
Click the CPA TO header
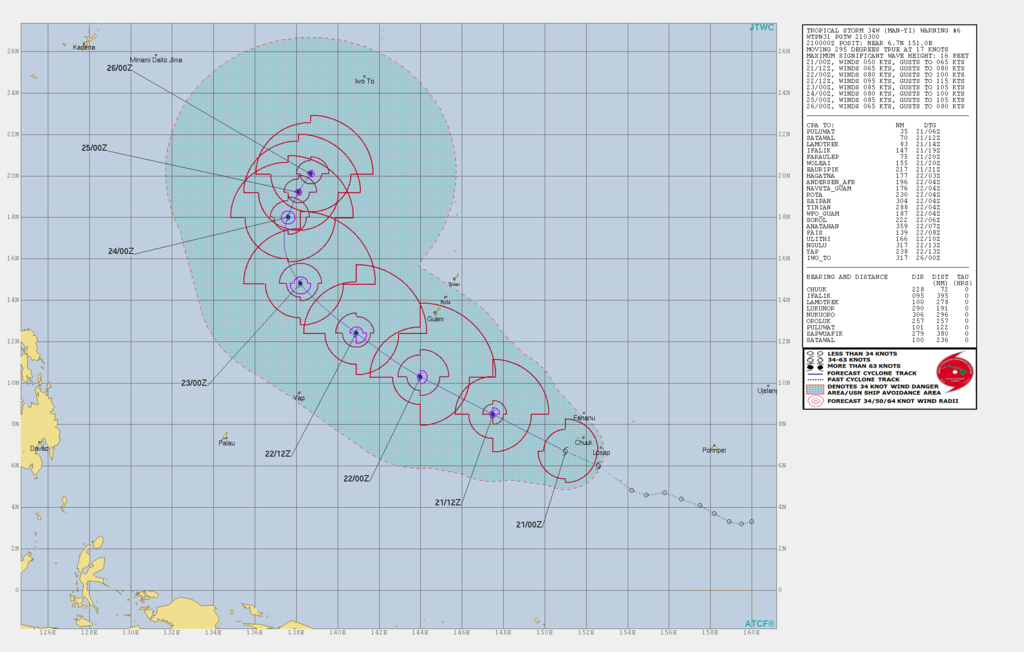(820, 125)
